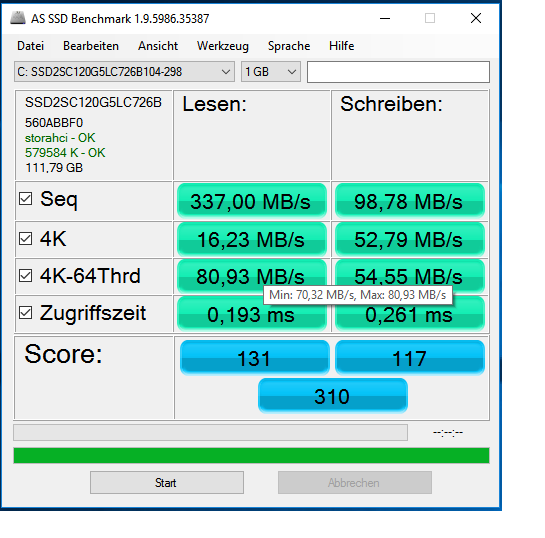545x538 pixels.
Task: Click the Score: label
Action: tap(64, 354)
